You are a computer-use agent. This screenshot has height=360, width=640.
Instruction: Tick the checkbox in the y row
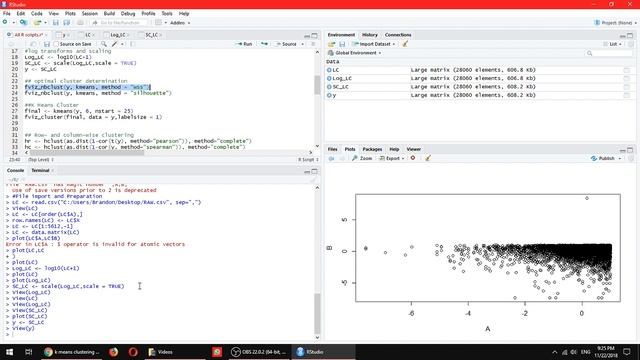tap(627, 95)
